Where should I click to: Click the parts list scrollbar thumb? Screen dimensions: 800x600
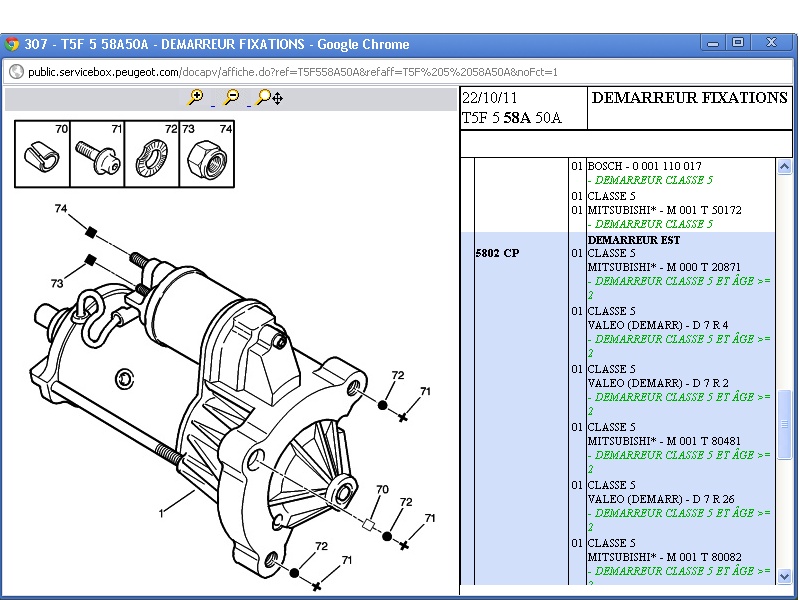point(784,424)
